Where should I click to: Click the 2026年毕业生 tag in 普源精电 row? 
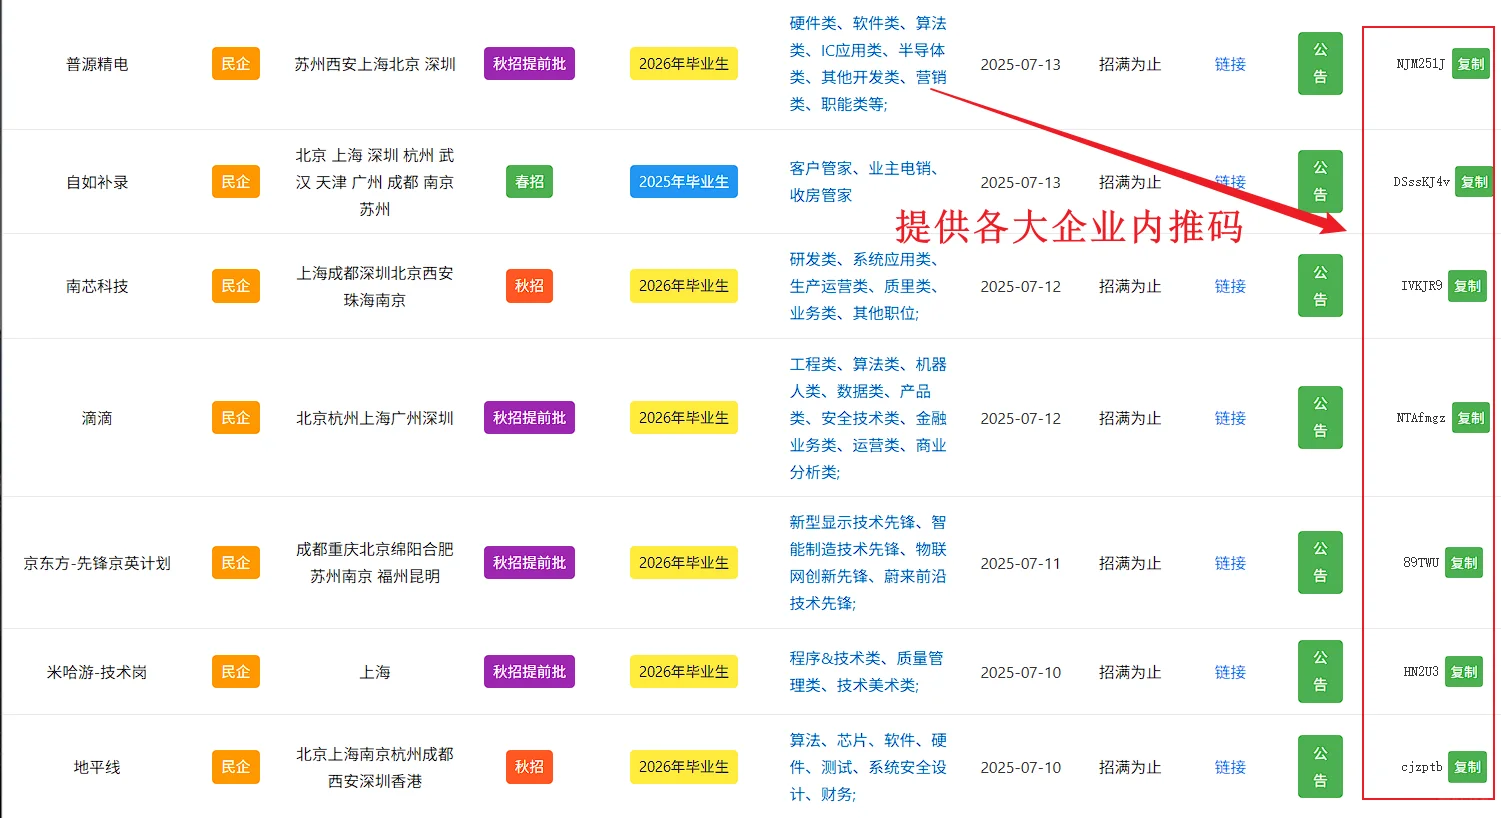tap(684, 64)
